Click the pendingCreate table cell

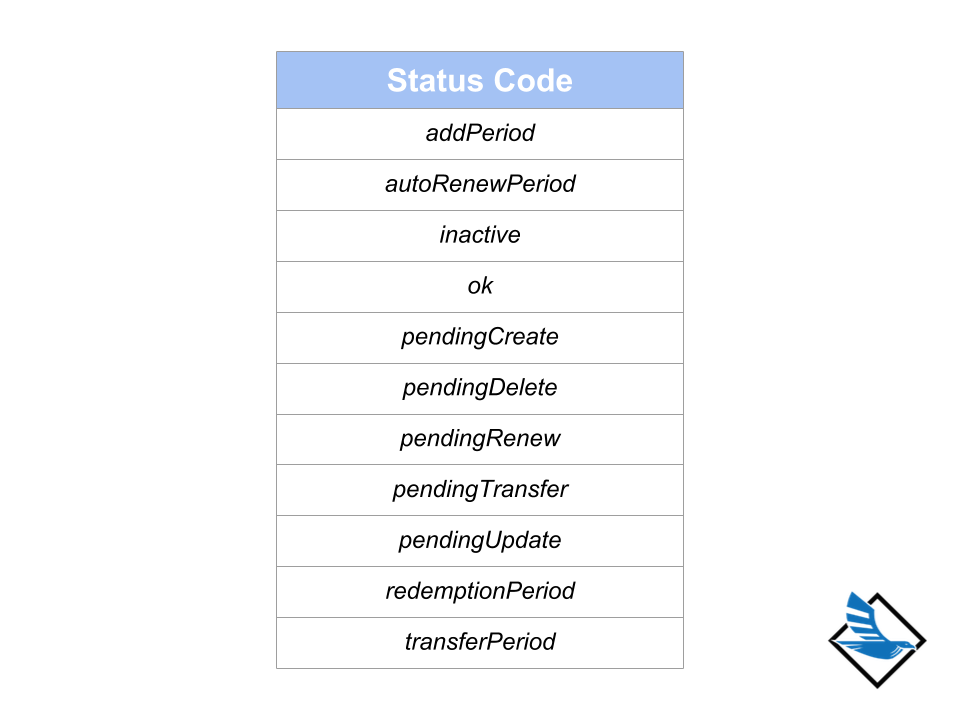click(x=480, y=337)
